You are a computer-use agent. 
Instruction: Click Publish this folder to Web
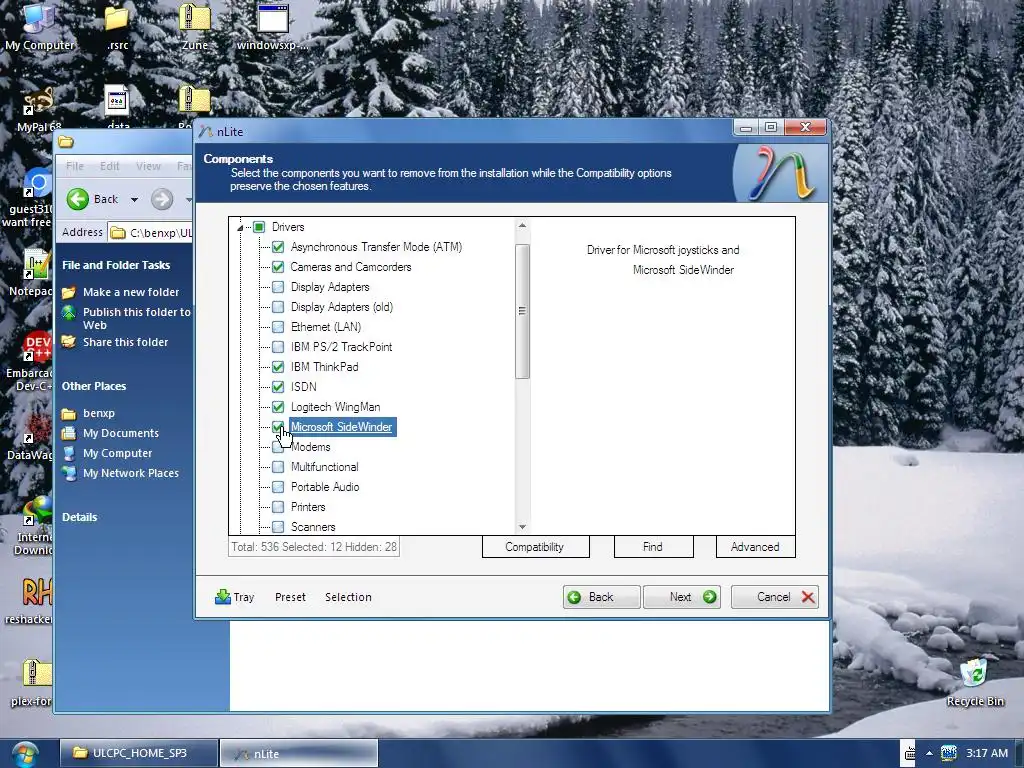[x=127, y=318]
